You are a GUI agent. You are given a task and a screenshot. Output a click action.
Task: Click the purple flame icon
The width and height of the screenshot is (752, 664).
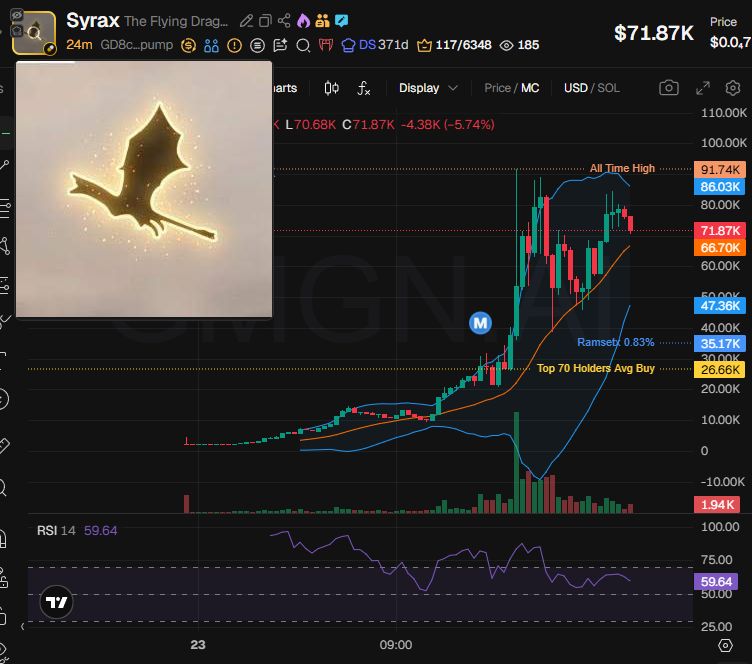(x=303, y=21)
